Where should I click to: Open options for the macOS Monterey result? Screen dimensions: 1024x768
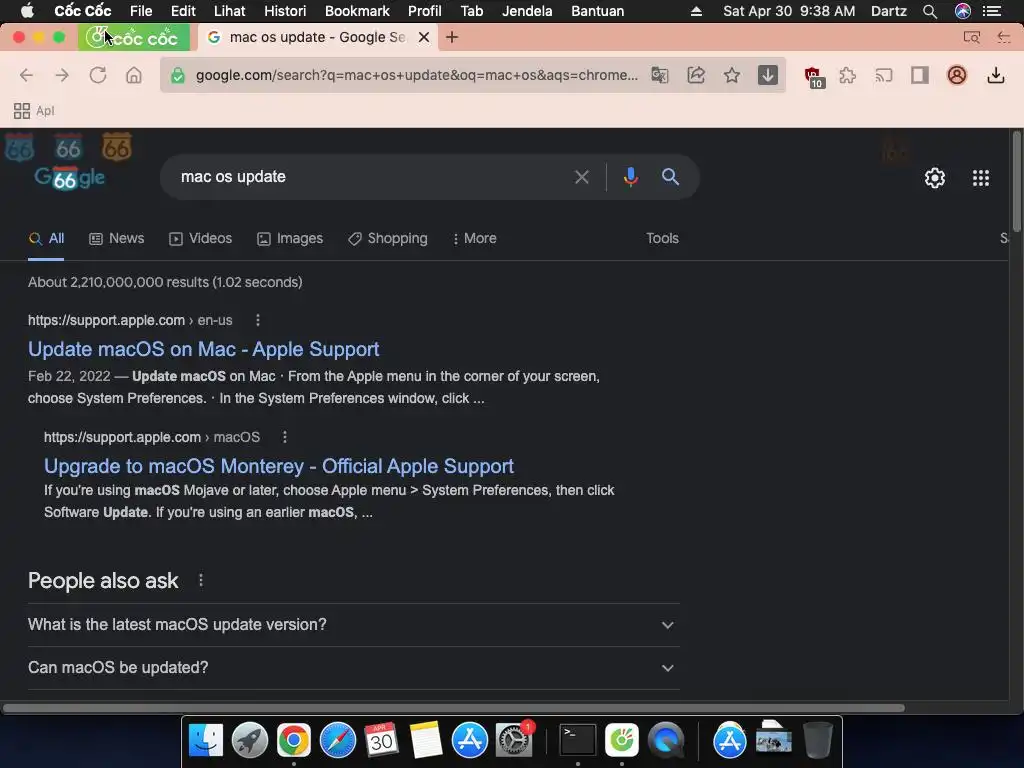click(285, 437)
